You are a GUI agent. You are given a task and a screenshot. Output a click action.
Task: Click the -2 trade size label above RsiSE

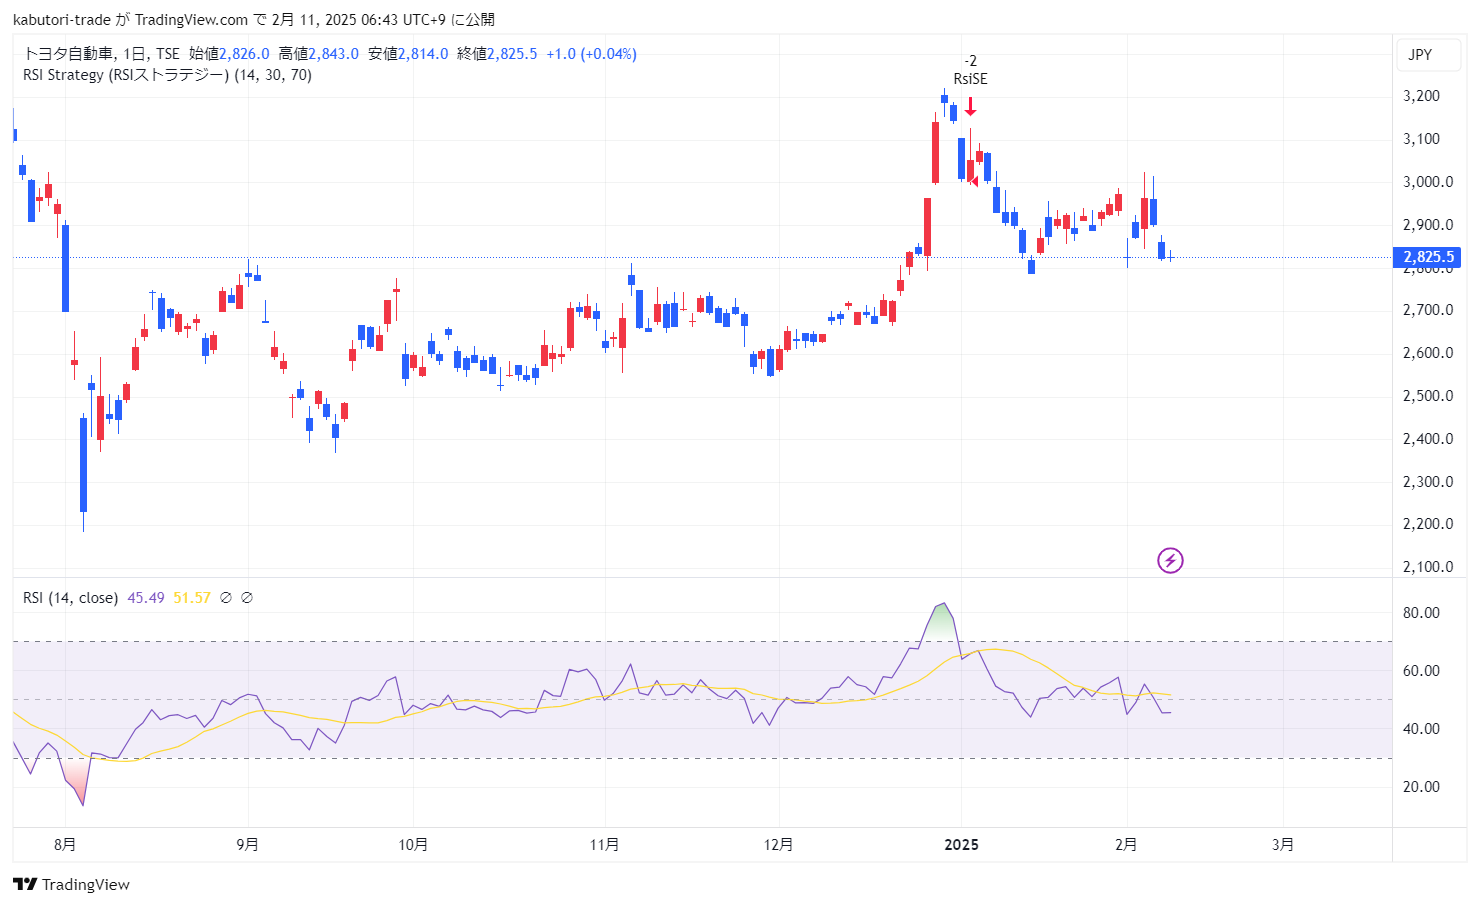(x=970, y=61)
